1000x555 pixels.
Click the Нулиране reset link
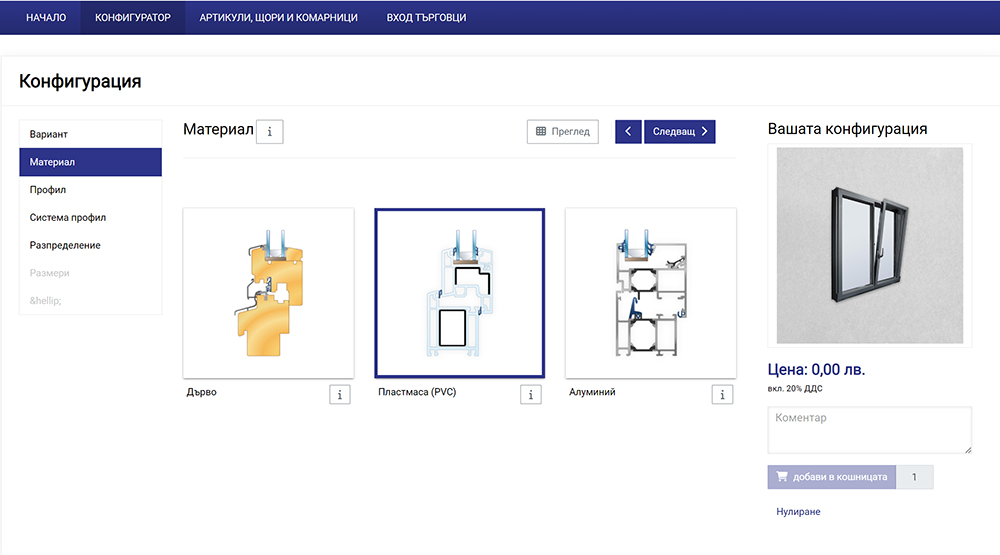click(x=798, y=512)
